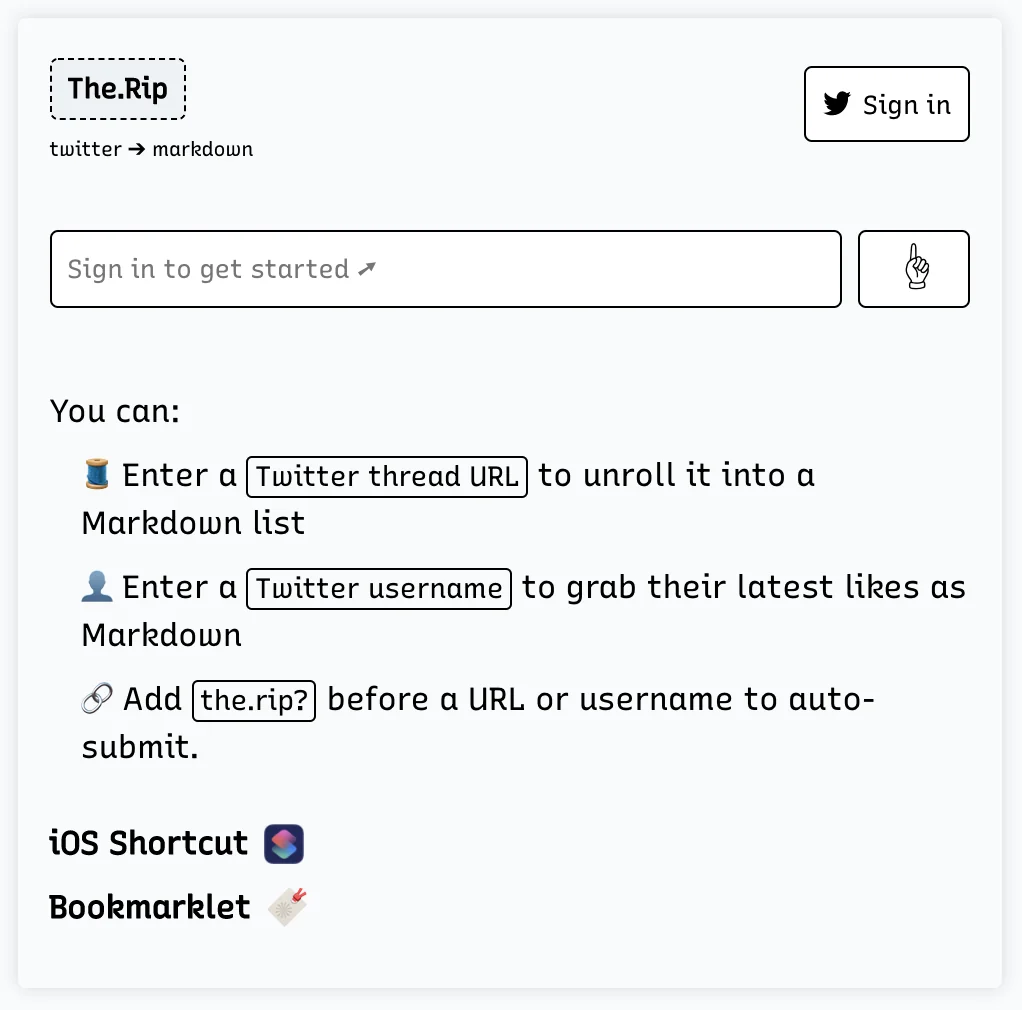Screen dimensions: 1022x1010
Task: Click the arrow in the tagline
Action: point(137,150)
